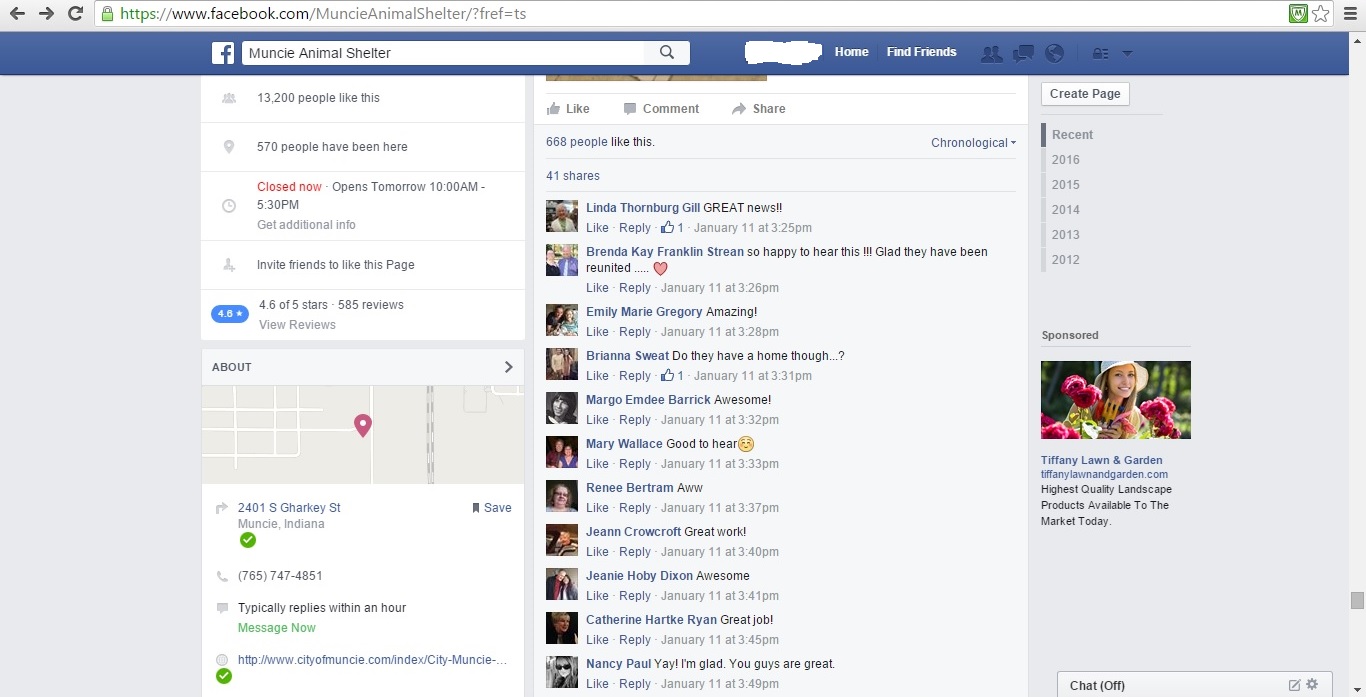Open Find Friends in top bar
This screenshot has width=1366, height=697.
(x=921, y=52)
